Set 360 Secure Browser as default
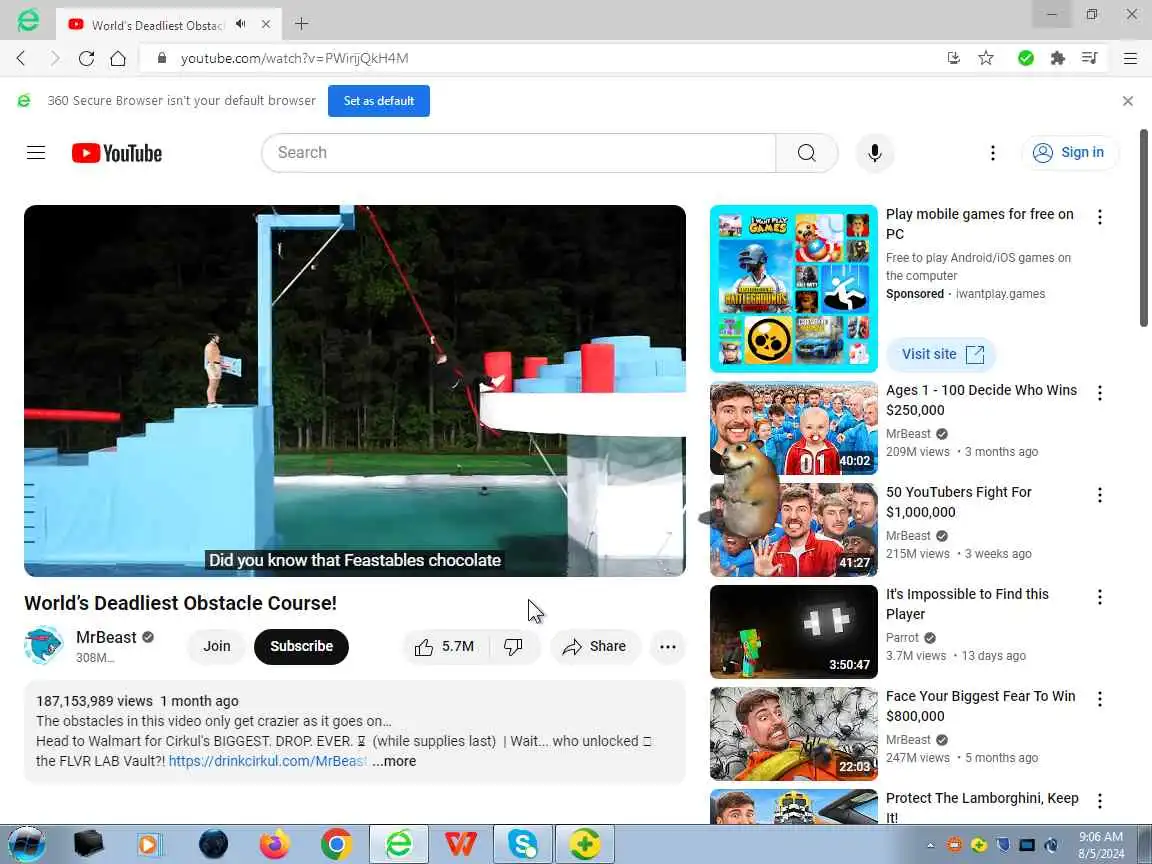The height and width of the screenshot is (864, 1152). [x=378, y=101]
